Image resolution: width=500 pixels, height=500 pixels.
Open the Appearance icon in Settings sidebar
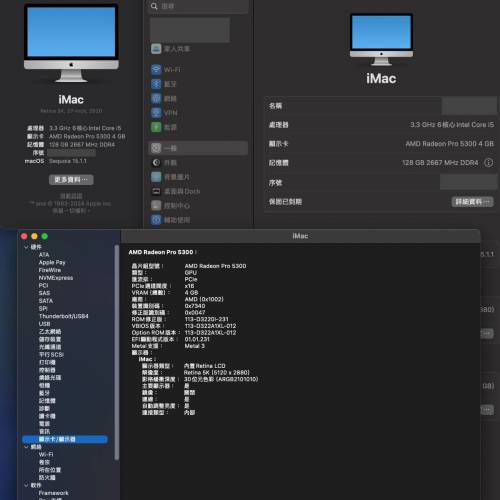(x=156, y=162)
